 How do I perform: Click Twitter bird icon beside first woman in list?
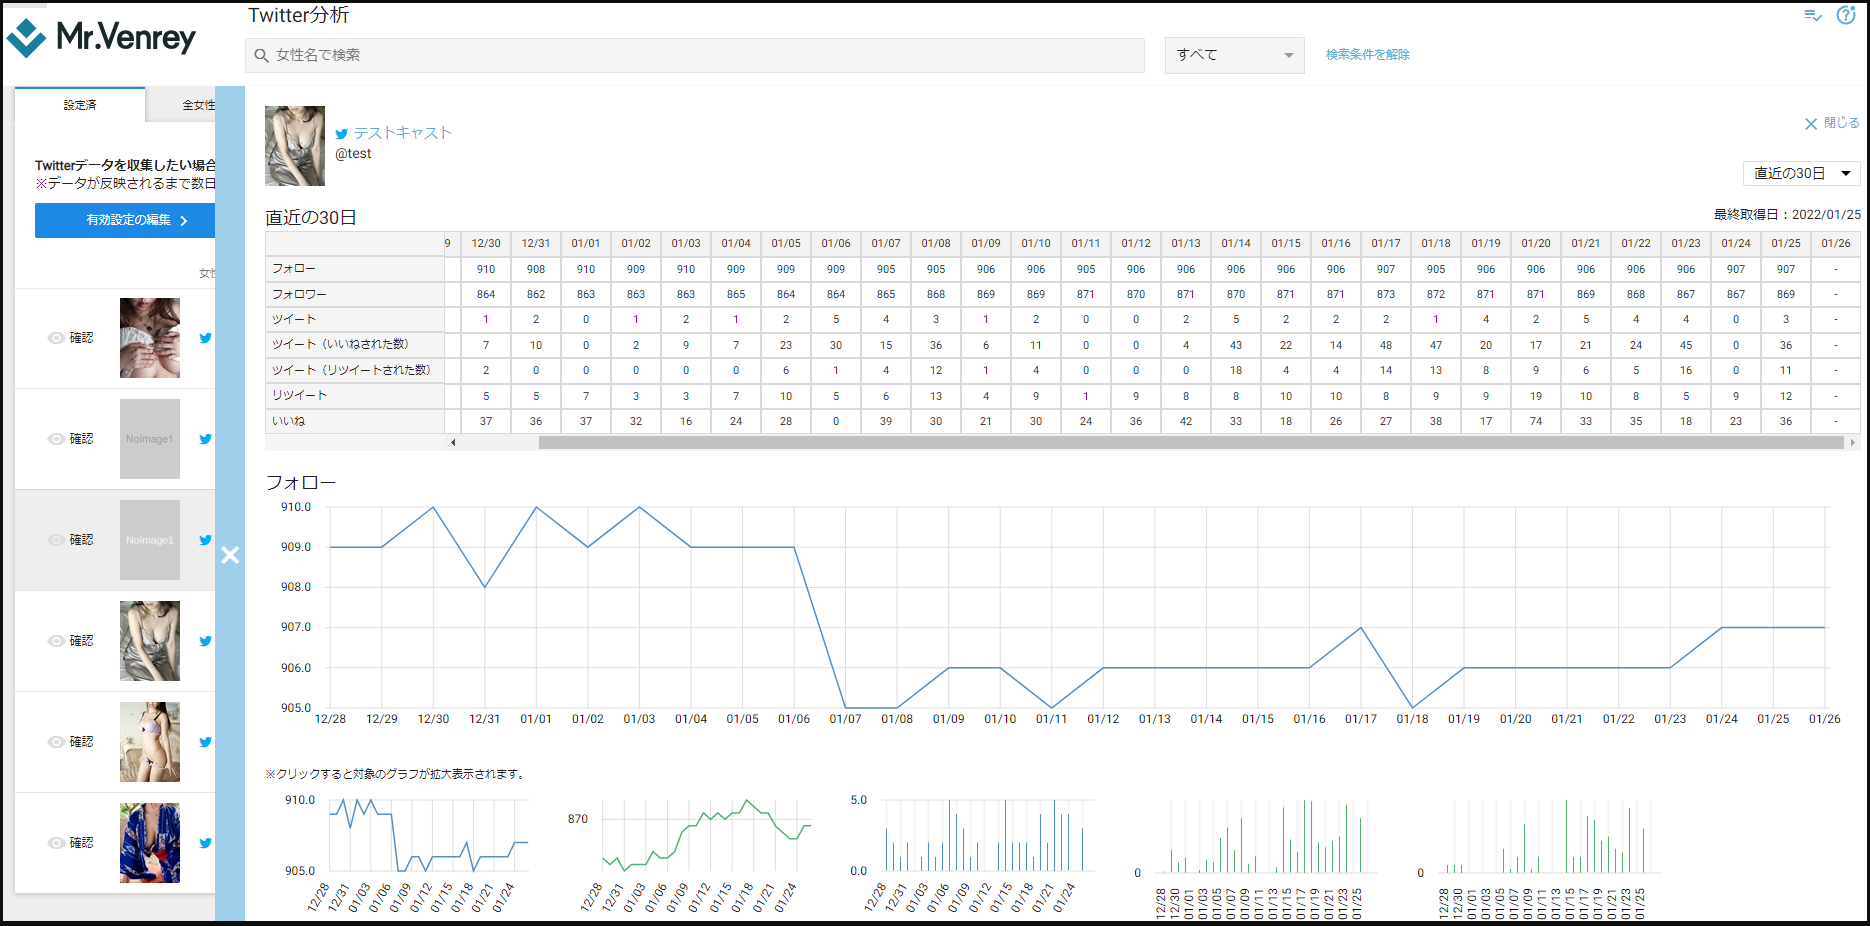click(205, 338)
